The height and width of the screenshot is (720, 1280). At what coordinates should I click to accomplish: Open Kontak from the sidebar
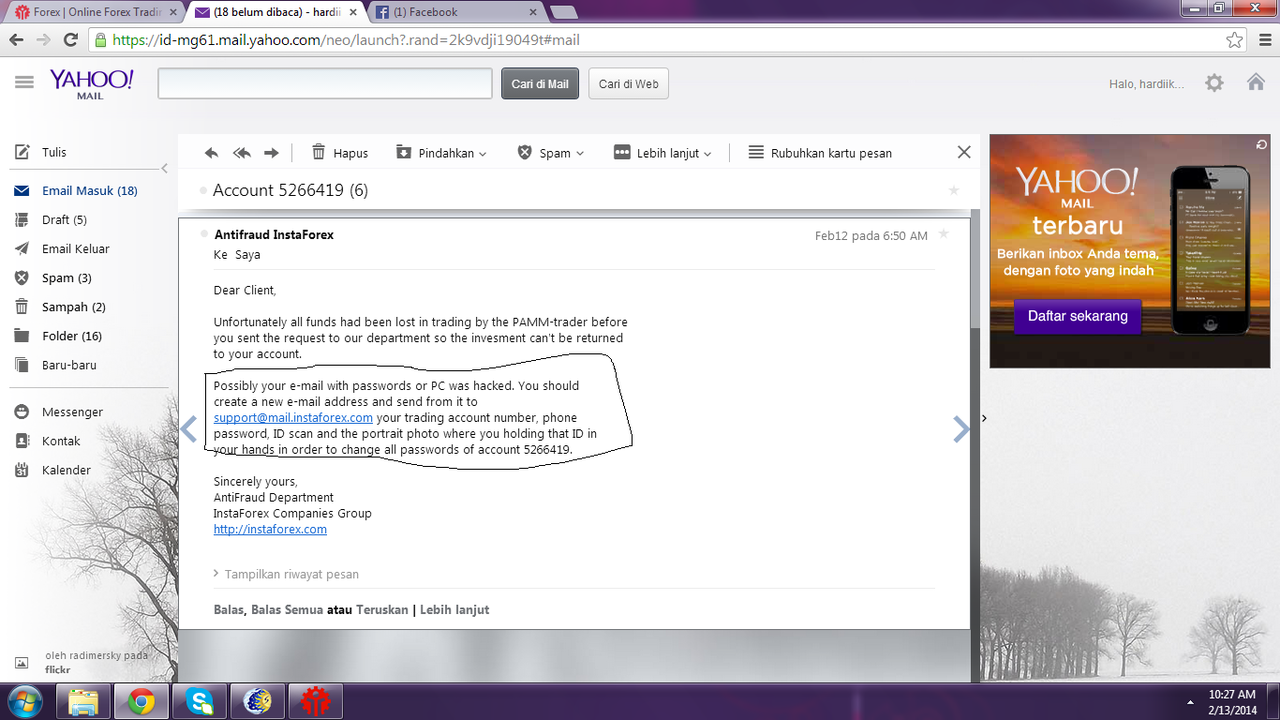[x=47, y=440]
